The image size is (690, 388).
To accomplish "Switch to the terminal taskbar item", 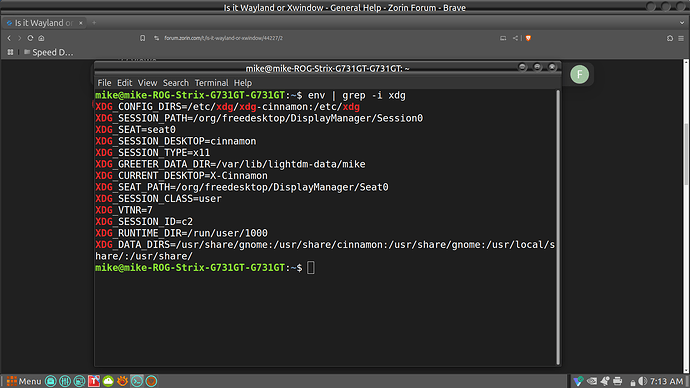I will coord(137,381).
